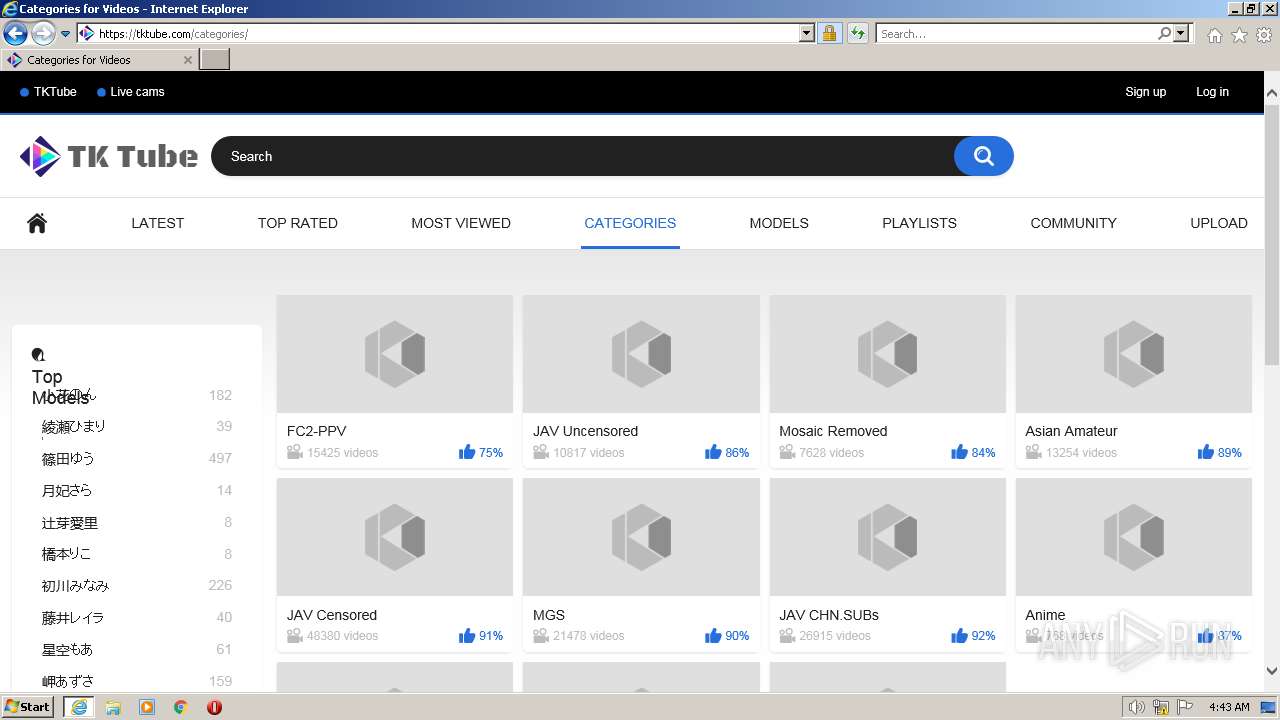This screenshot has width=1280, height=720.
Task: Click the thumbs-up icon showing 89%
Action: (1206, 452)
